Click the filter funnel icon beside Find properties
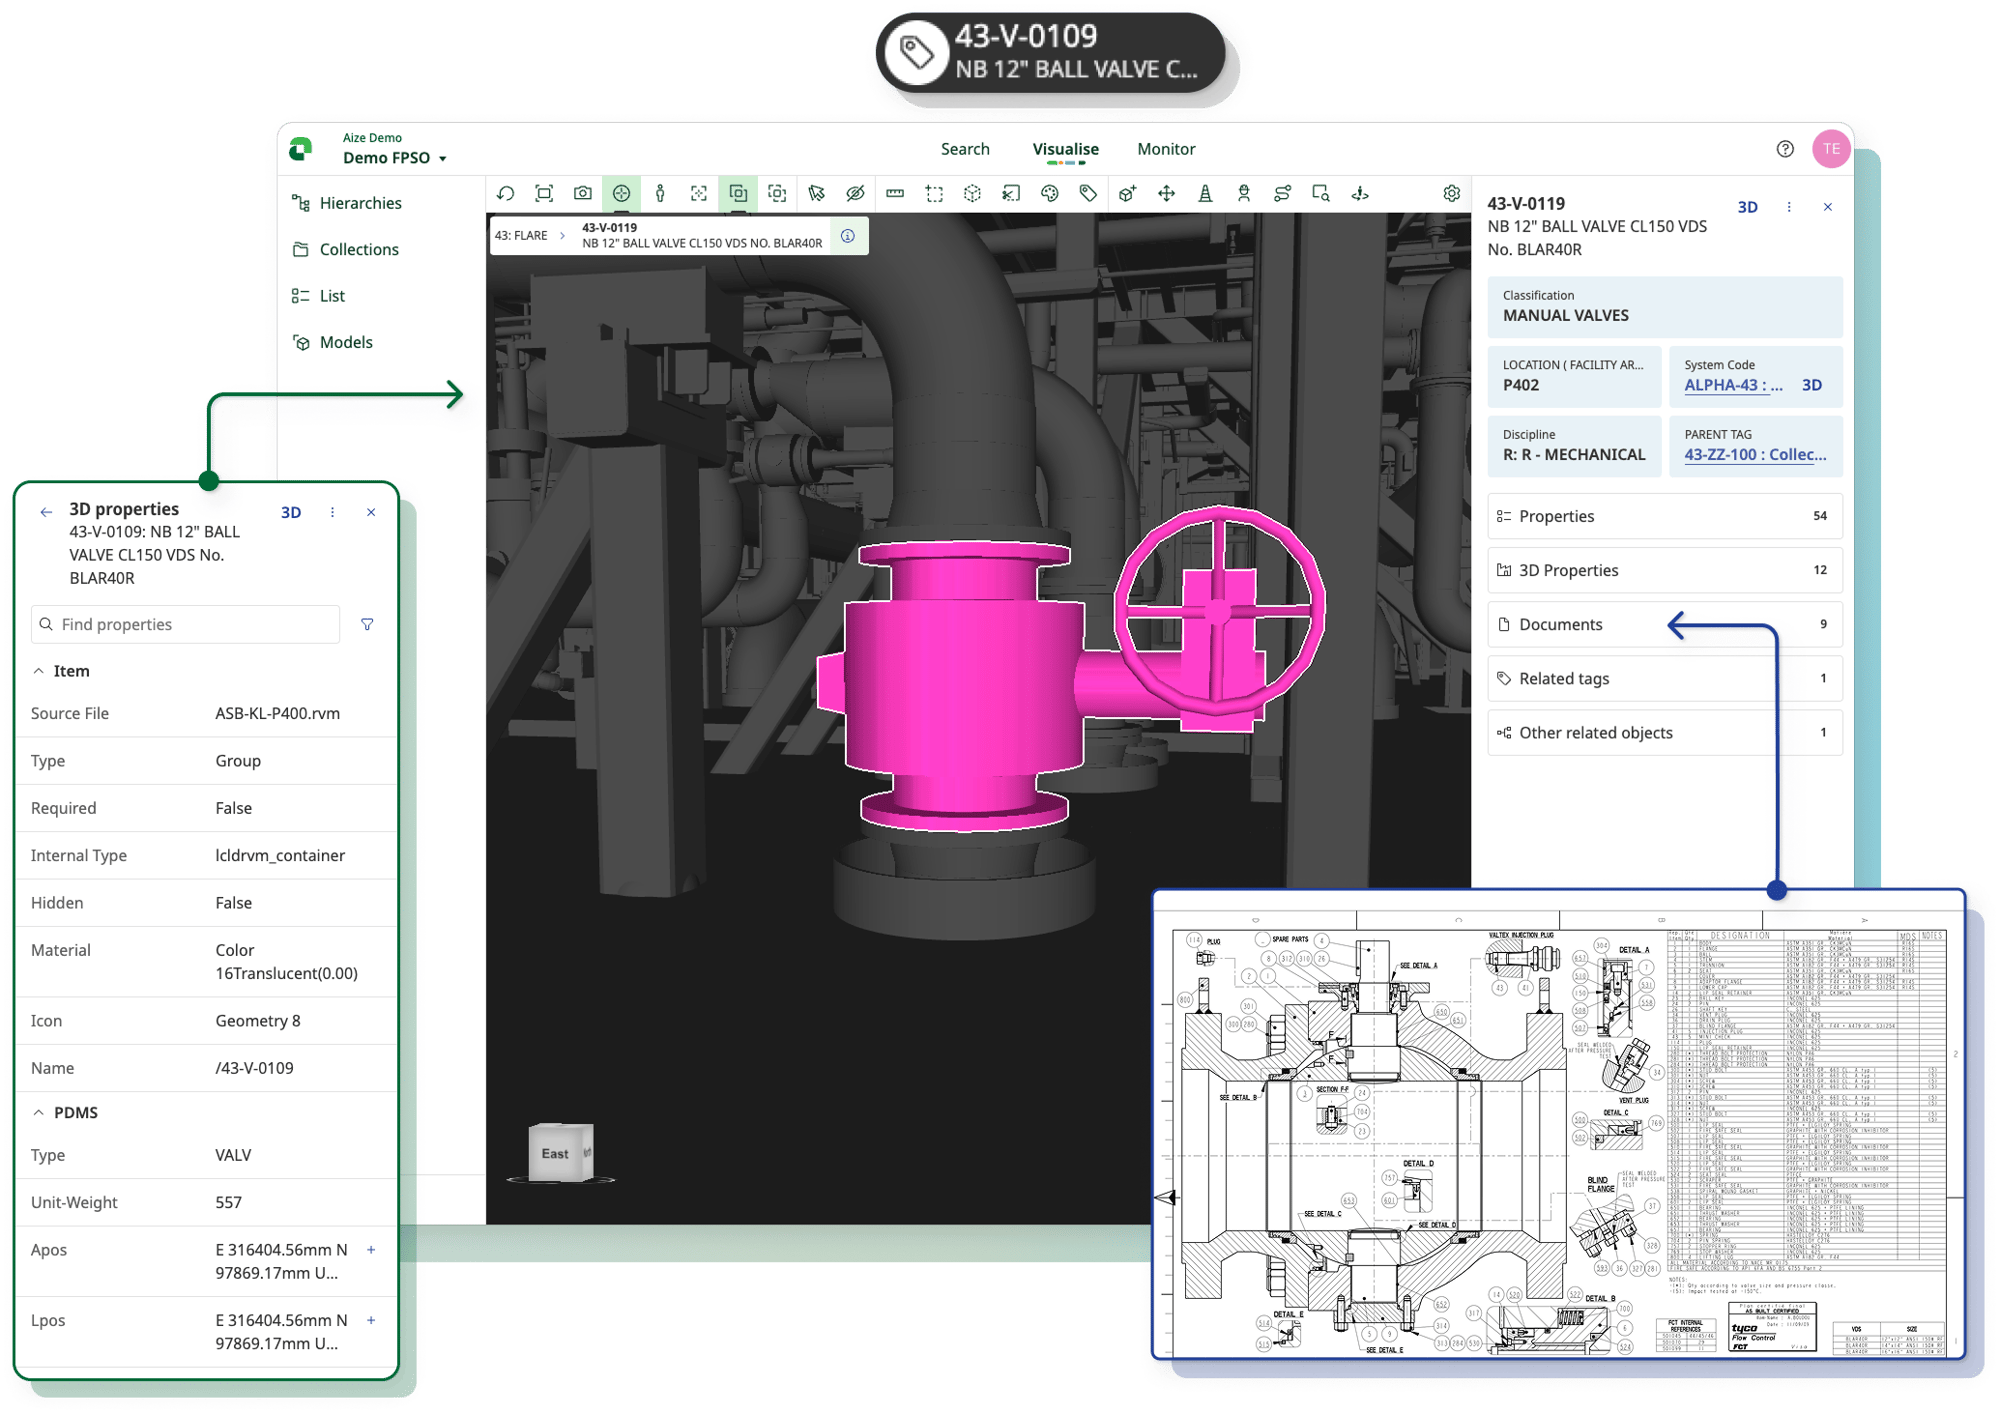2000x1414 pixels. pos(367,624)
